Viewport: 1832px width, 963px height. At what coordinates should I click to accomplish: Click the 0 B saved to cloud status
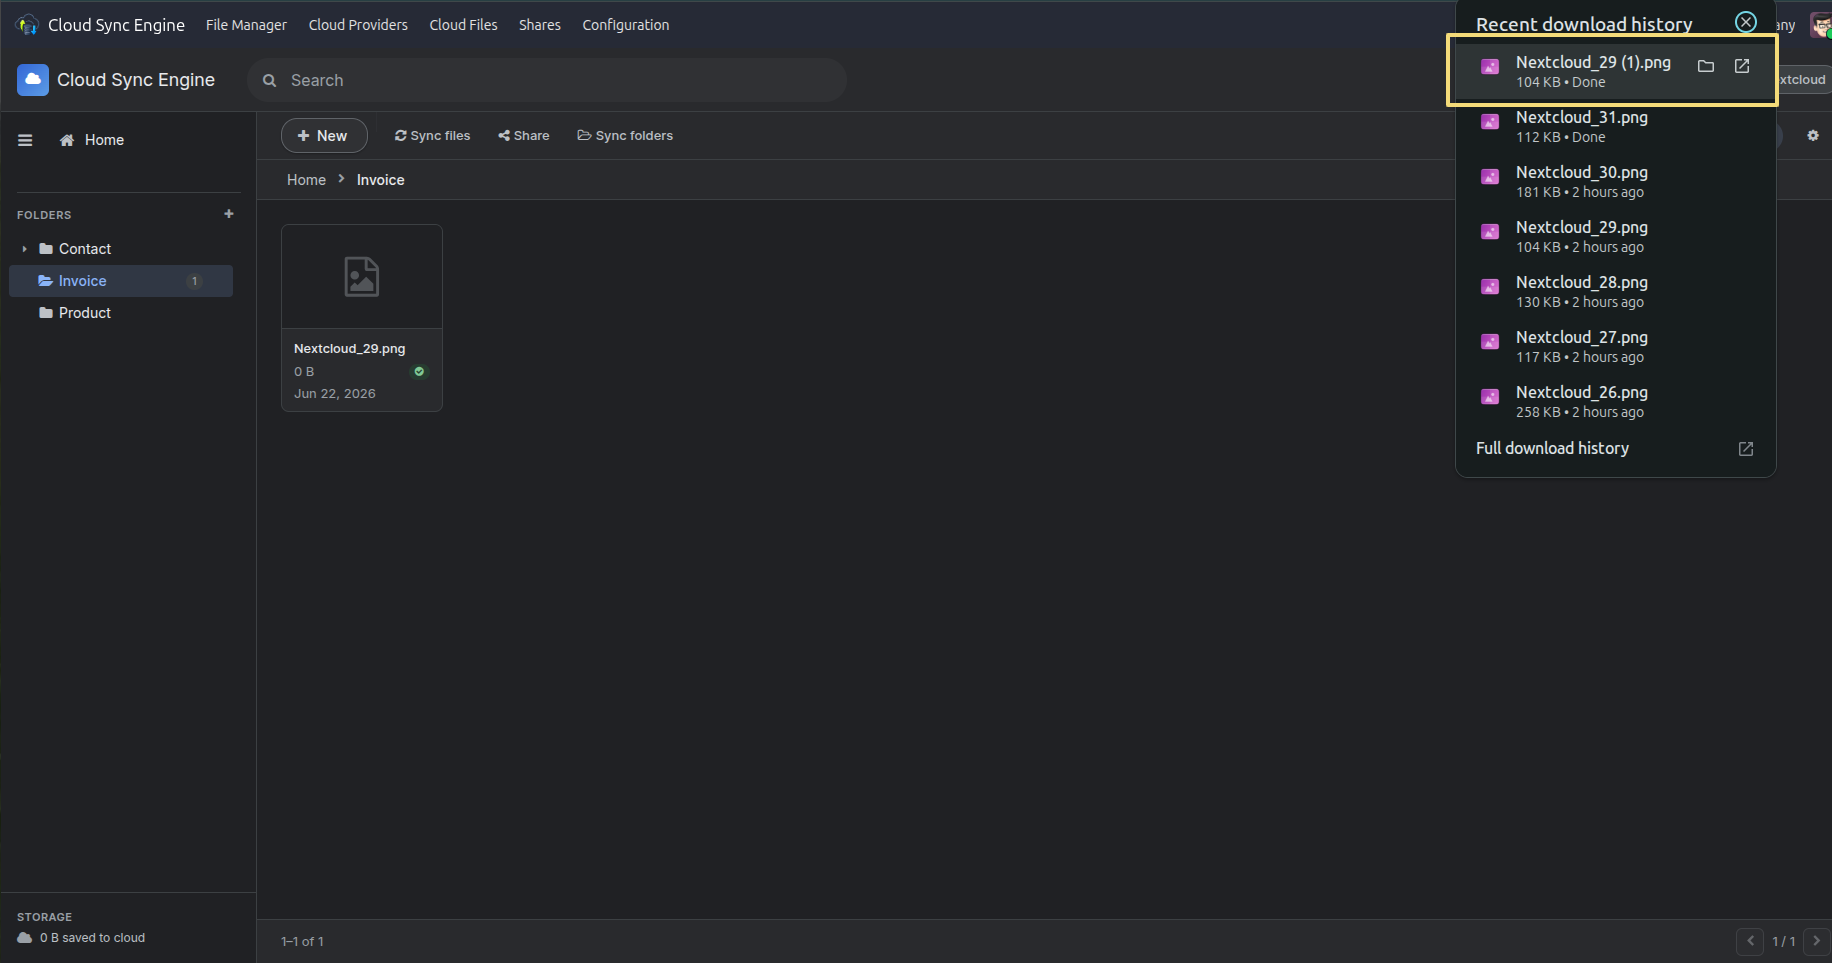[81, 938]
